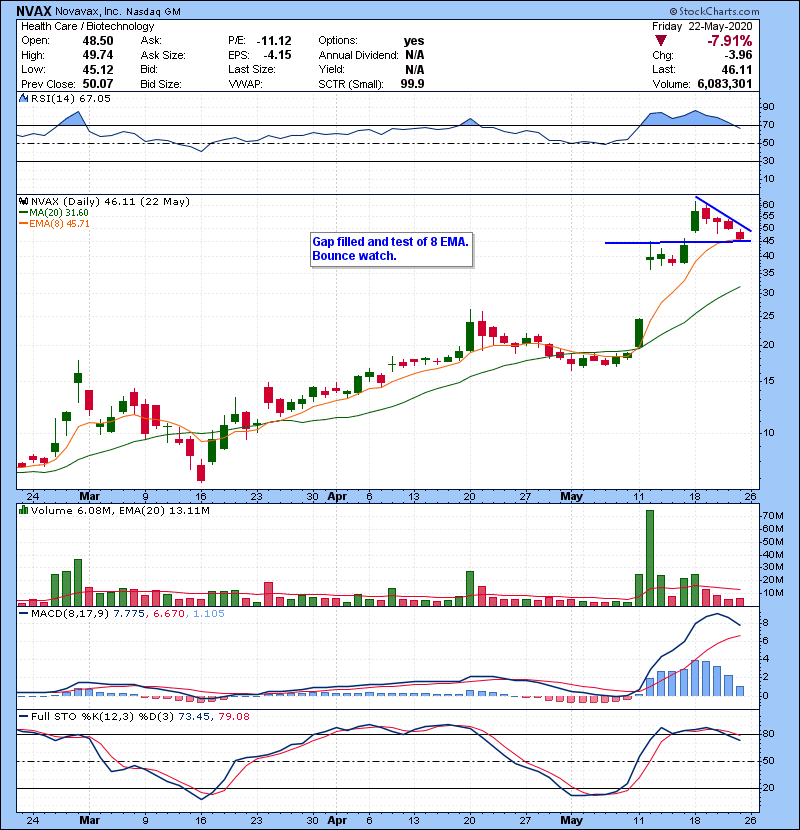Screen dimensions: 800x830
Task: Select the Open value 48.50
Action: [x=97, y=41]
